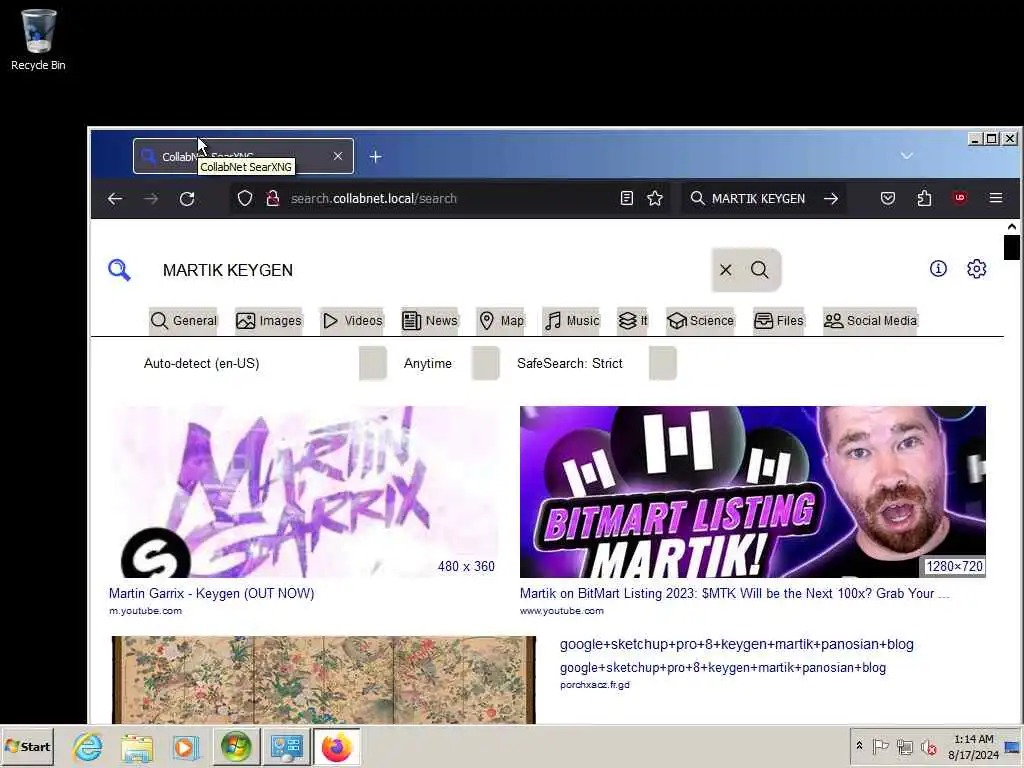Submit the Firefox search bar arrow
Image resolution: width=1024 pixels, height=768 pixels.
tap(831, 199)
